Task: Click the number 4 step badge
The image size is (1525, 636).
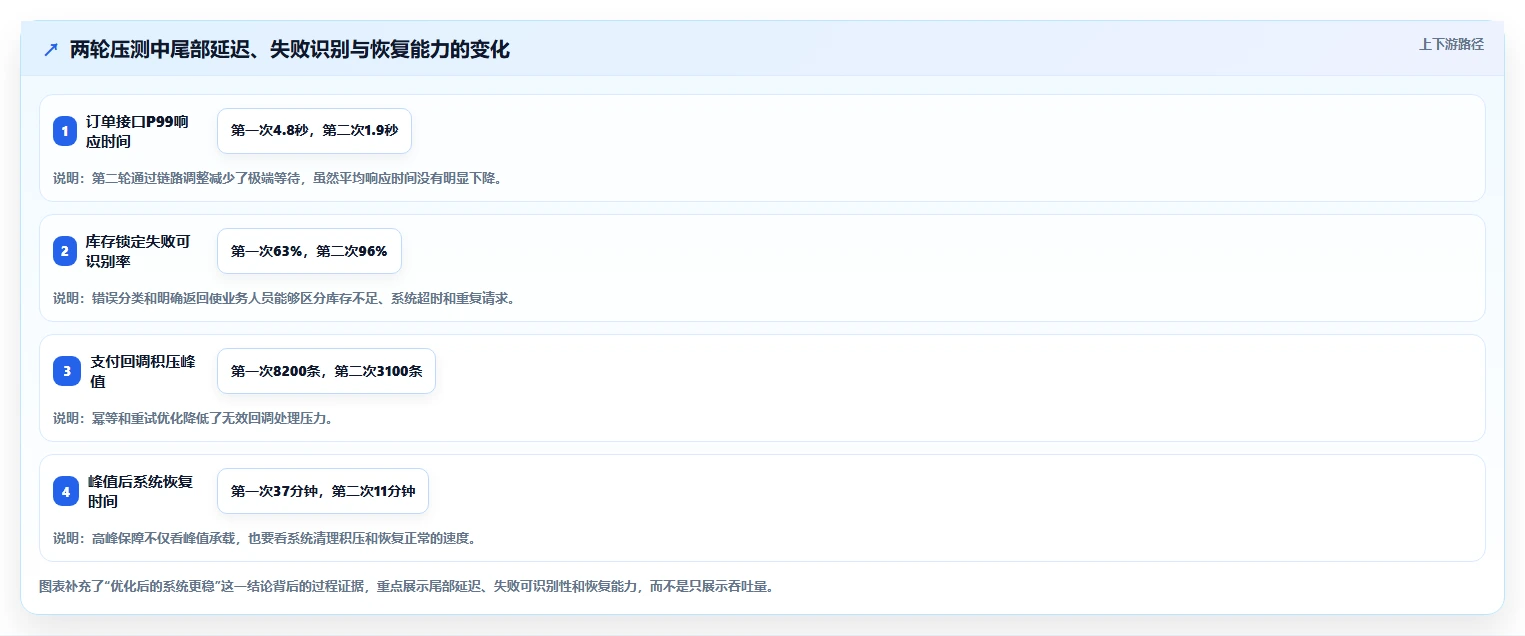Action: point(66,491)
